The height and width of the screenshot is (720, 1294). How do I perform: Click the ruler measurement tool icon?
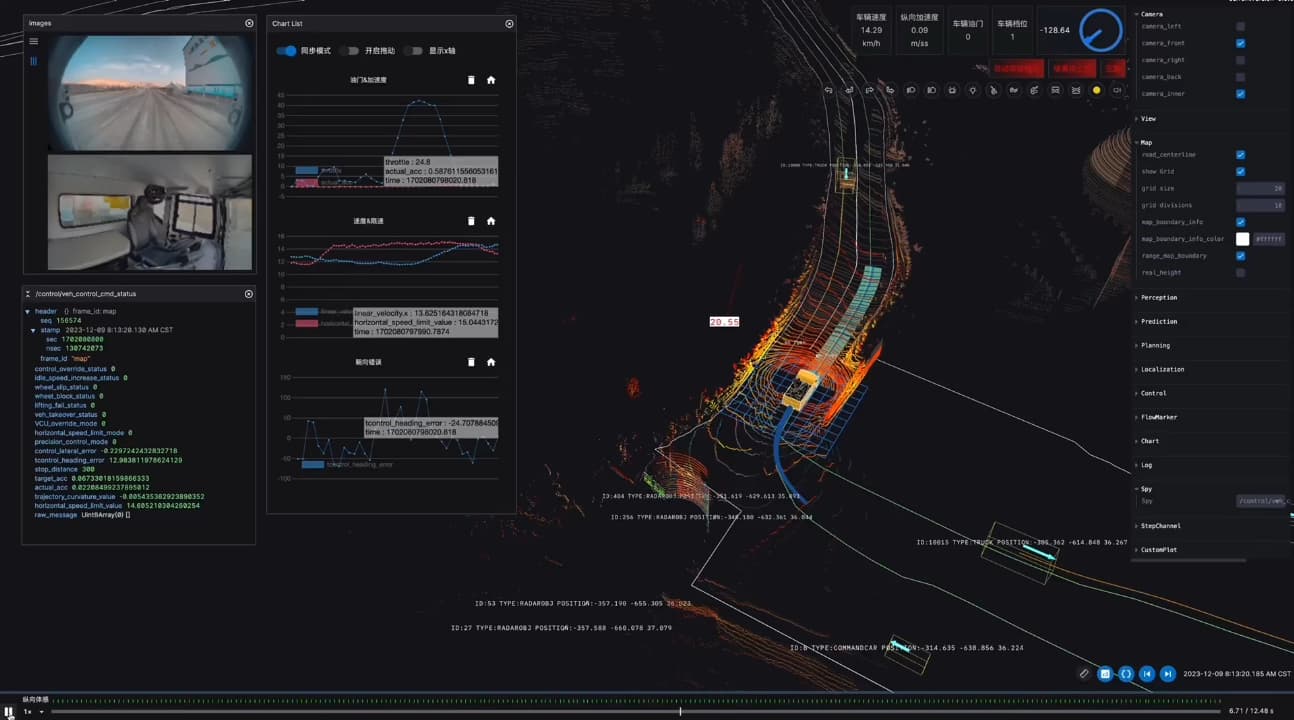click(1084, 674)
